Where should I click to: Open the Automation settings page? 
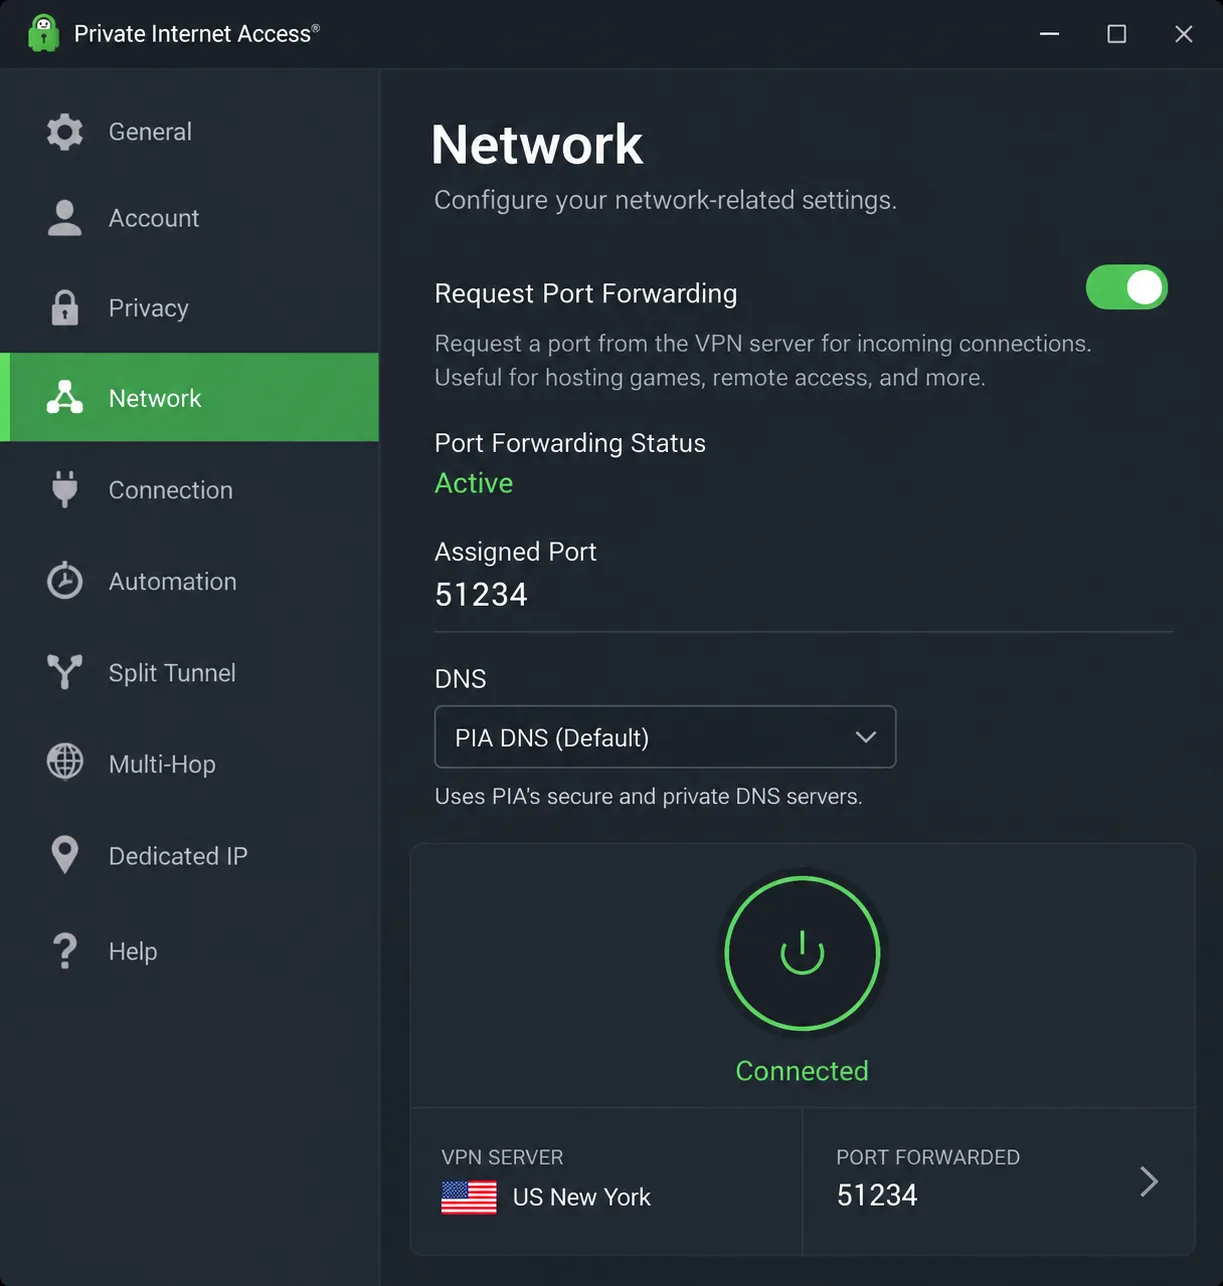click(190, 581)
